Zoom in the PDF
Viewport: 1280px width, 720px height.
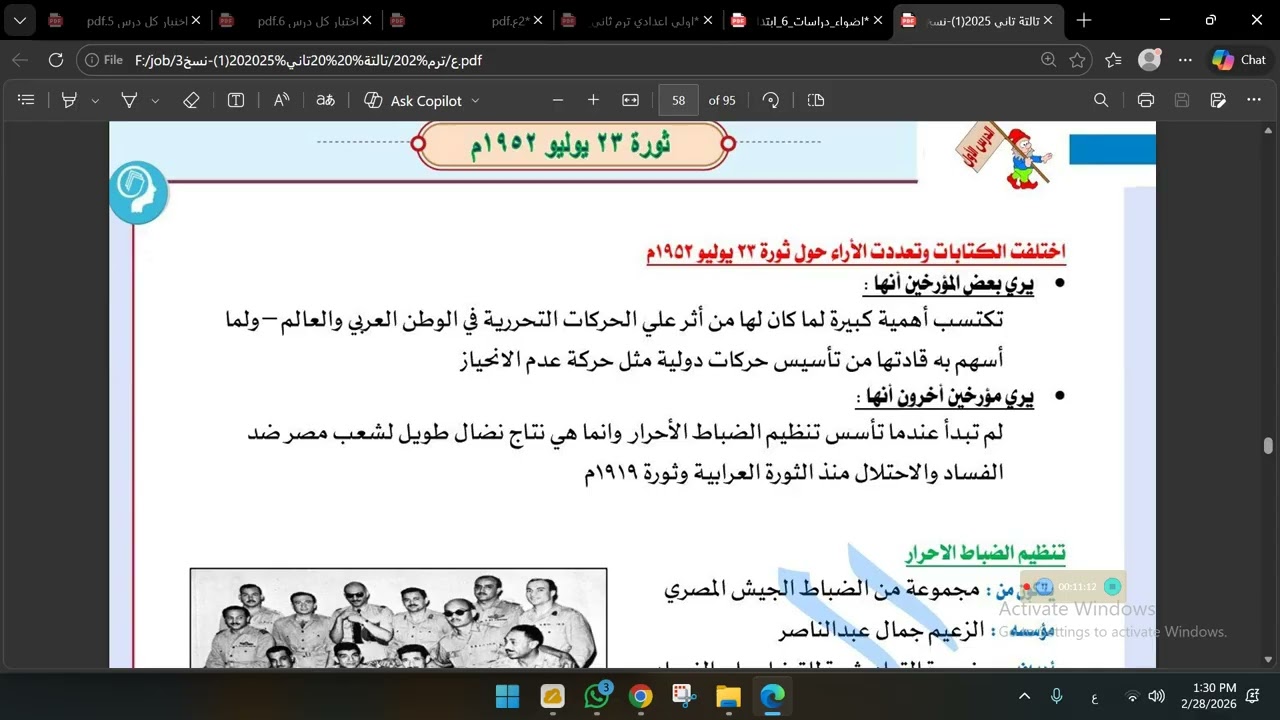(593, 100)
